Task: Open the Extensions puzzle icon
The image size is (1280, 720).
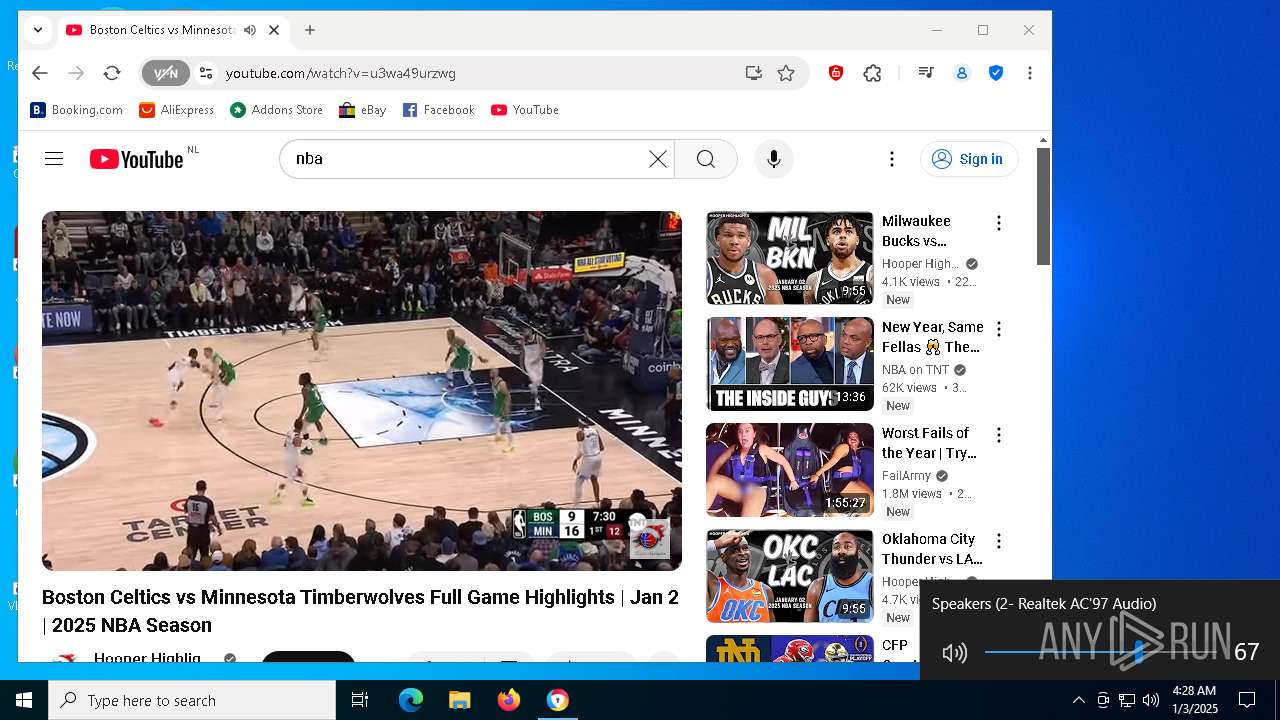Action: point(873,73)
